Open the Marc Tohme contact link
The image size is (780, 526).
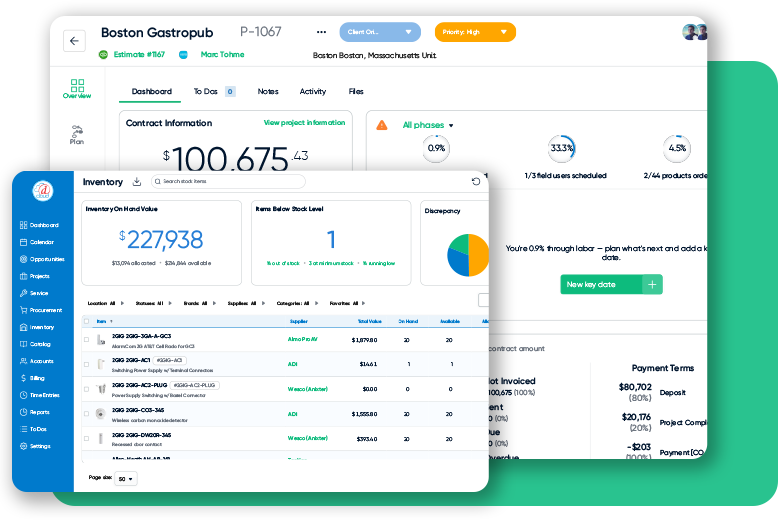tap(222, 54)
